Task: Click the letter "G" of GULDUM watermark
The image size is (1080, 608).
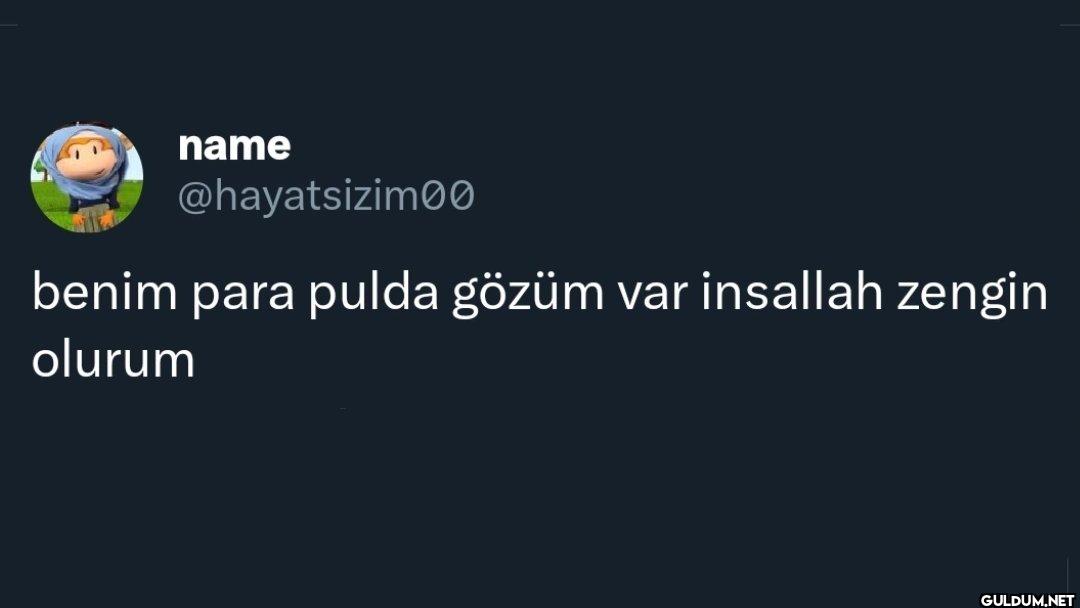Action: coord(986,600)
